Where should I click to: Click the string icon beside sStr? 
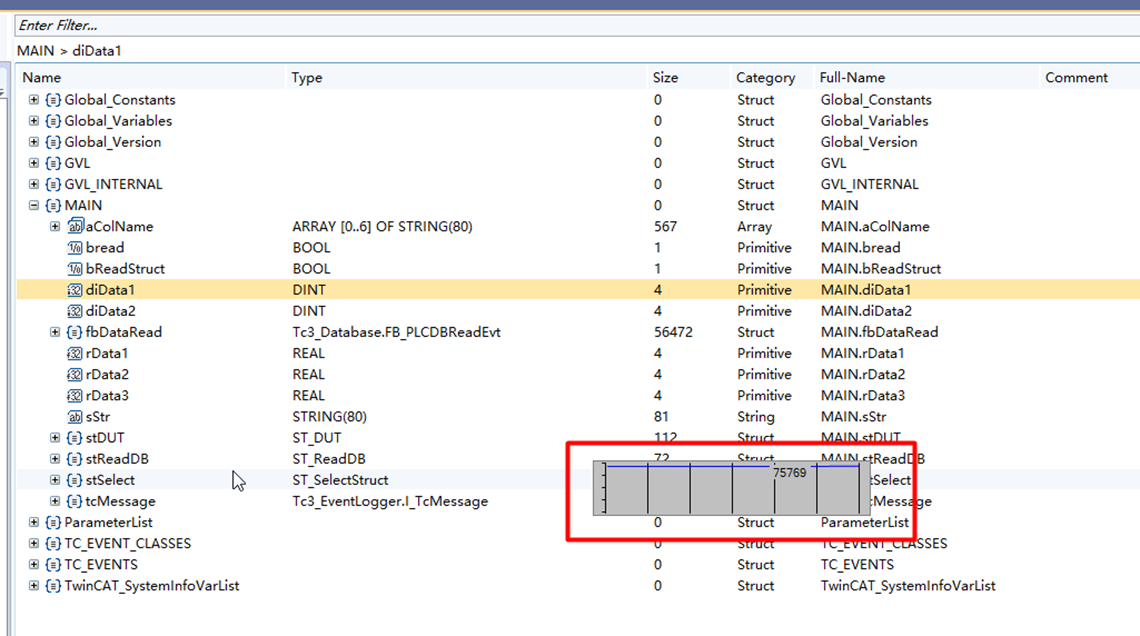75,416
